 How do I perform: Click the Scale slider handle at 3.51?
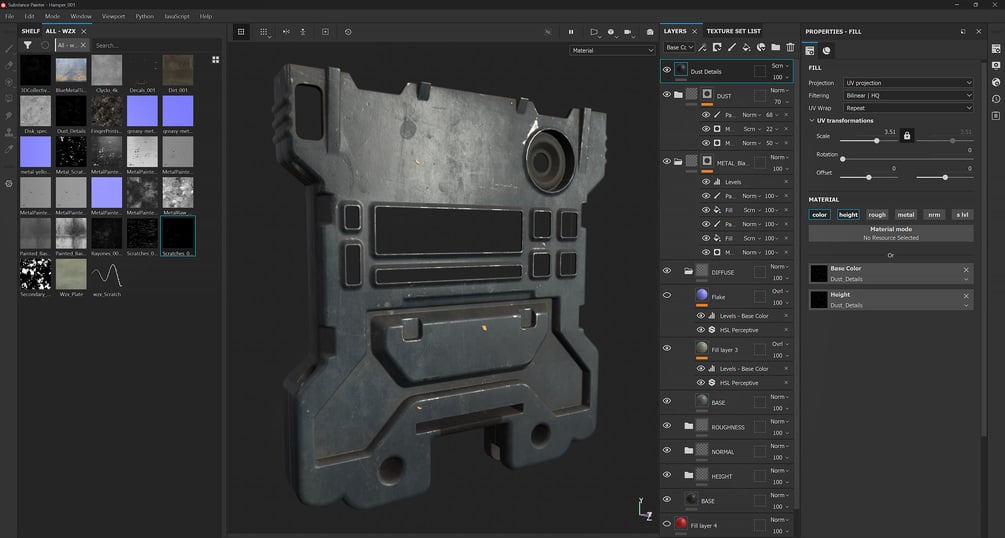tap(877, 140)
